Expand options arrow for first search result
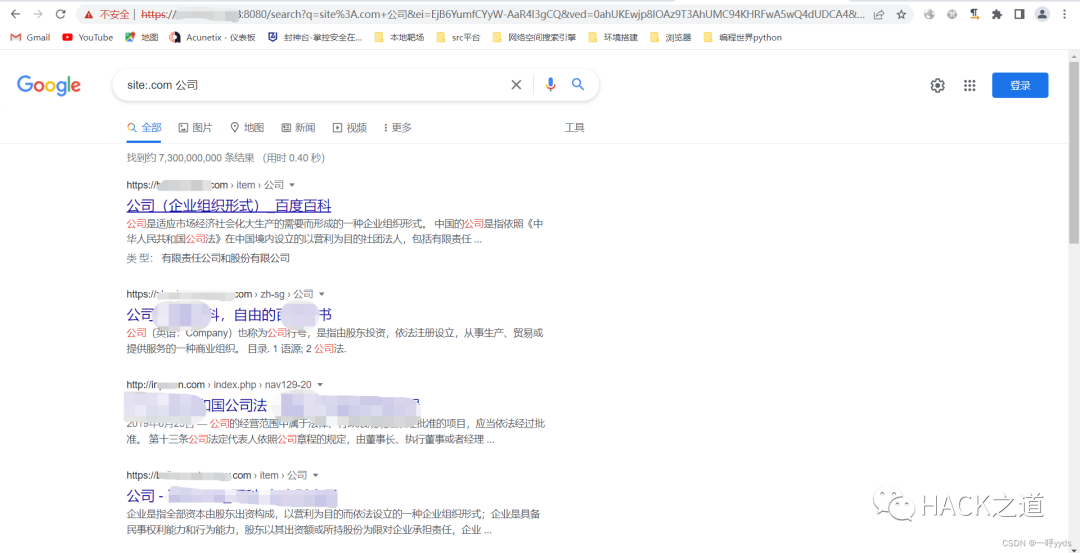 coord(292,185)
